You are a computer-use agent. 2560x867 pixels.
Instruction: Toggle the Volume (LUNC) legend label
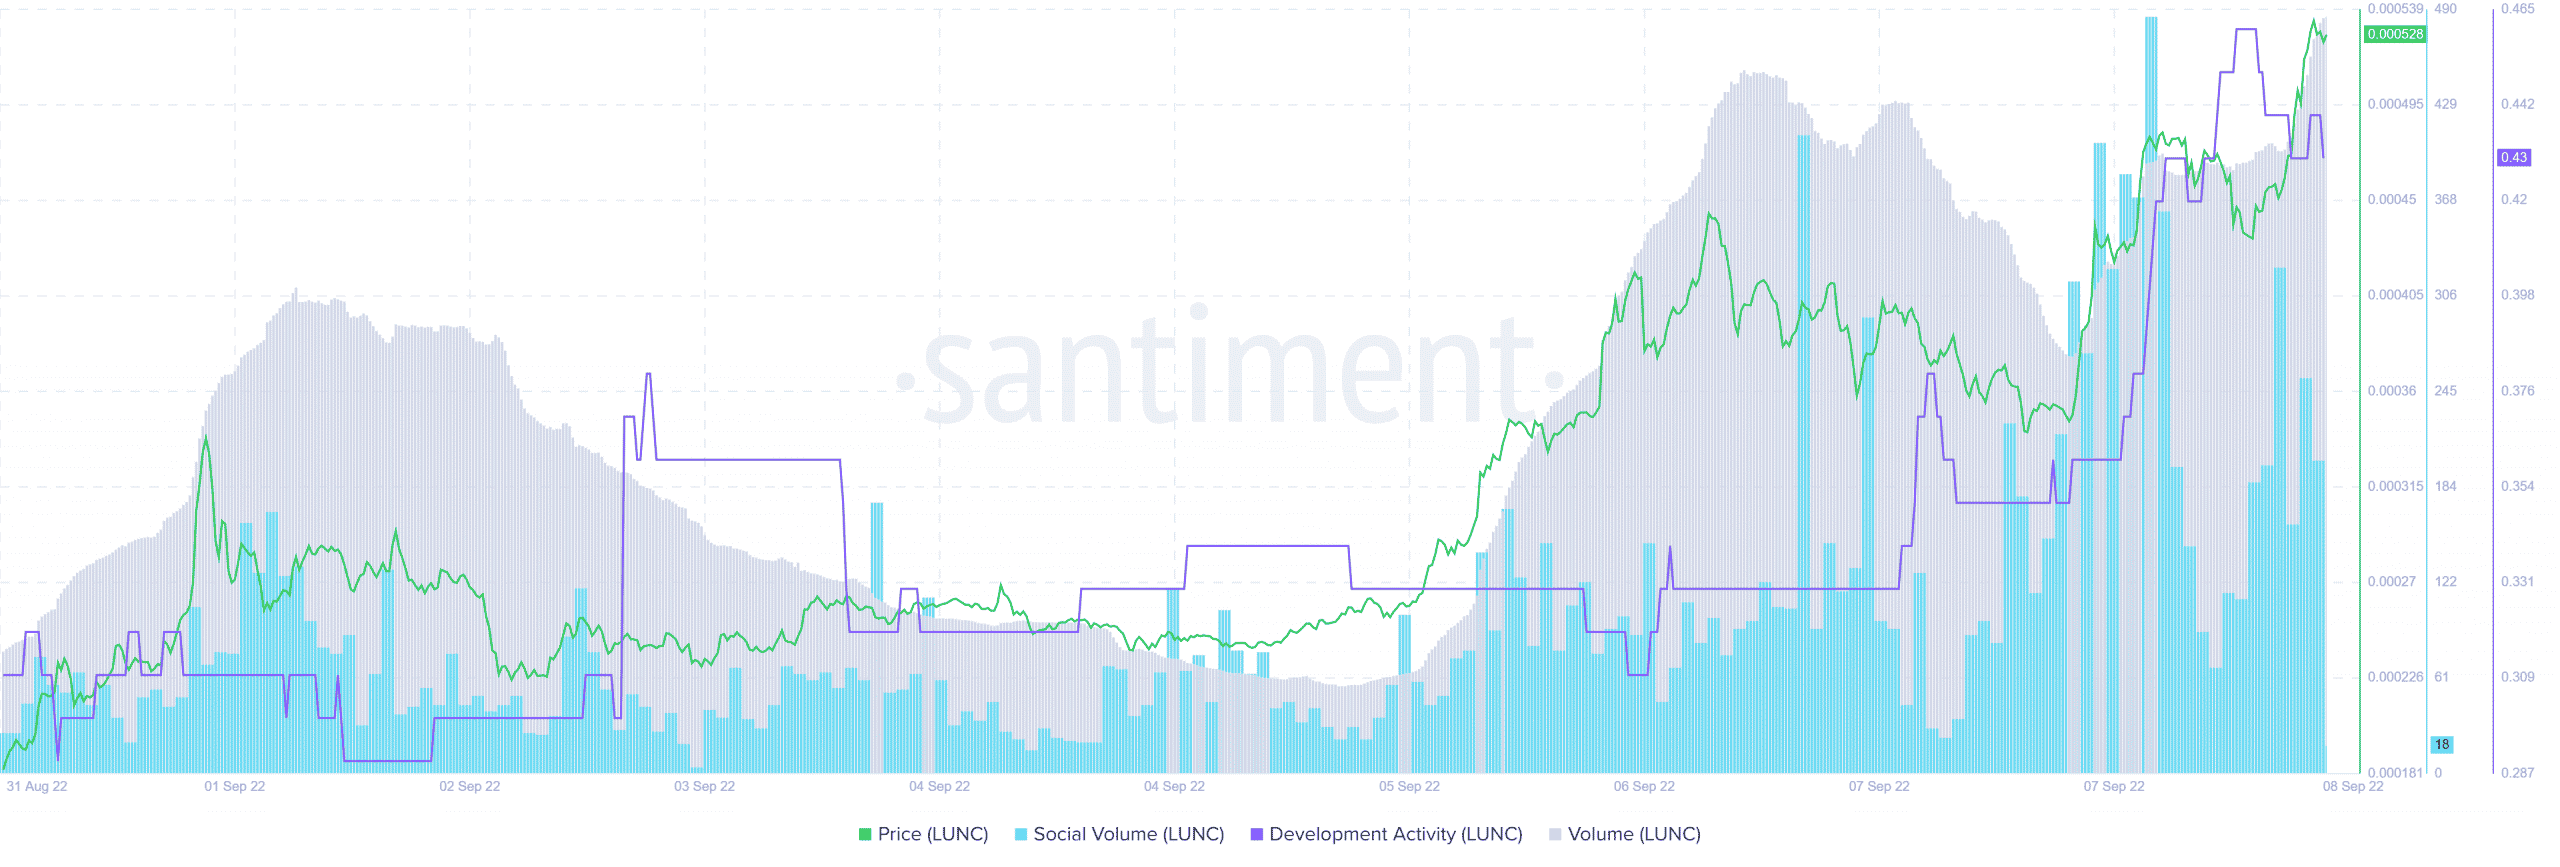(1634, 834)
